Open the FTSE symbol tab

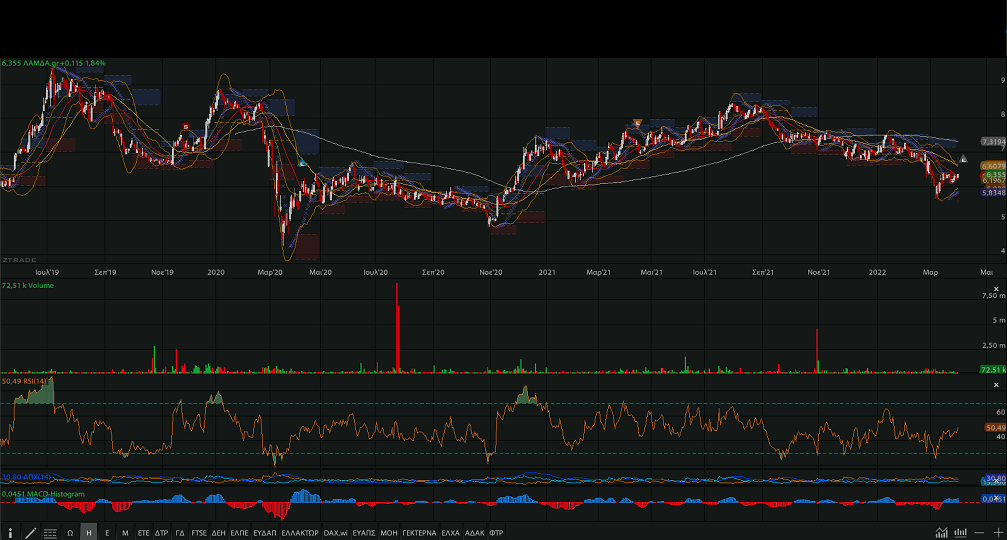coord(199,532)
